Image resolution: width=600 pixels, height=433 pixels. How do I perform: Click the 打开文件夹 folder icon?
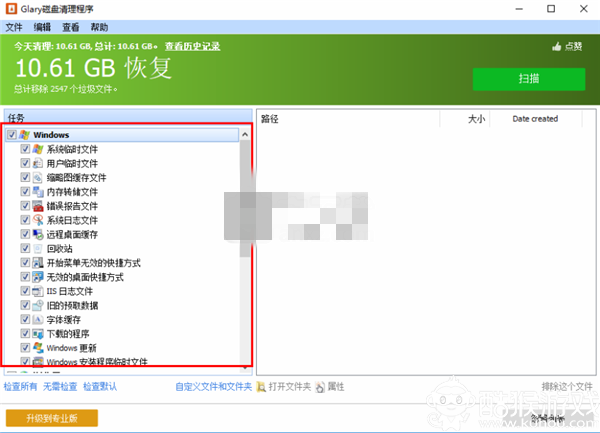(x=261, y=387)
